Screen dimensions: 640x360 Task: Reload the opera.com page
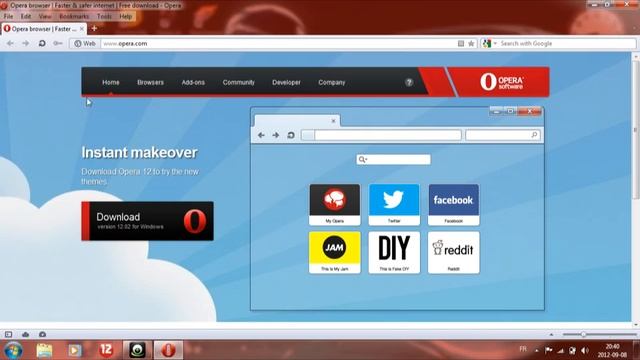point(42,43)
